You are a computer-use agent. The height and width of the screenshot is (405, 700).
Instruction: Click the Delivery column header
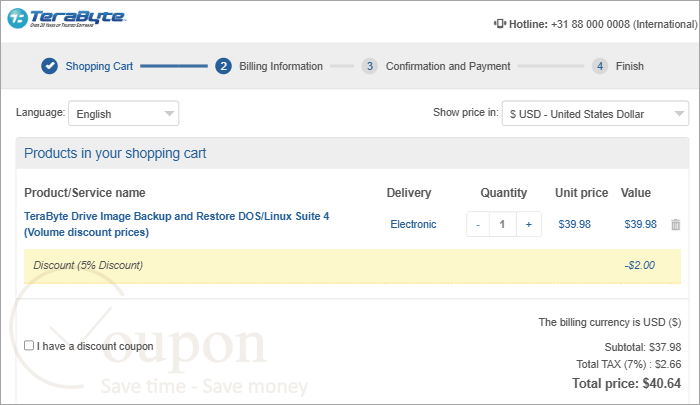(409, 193)
